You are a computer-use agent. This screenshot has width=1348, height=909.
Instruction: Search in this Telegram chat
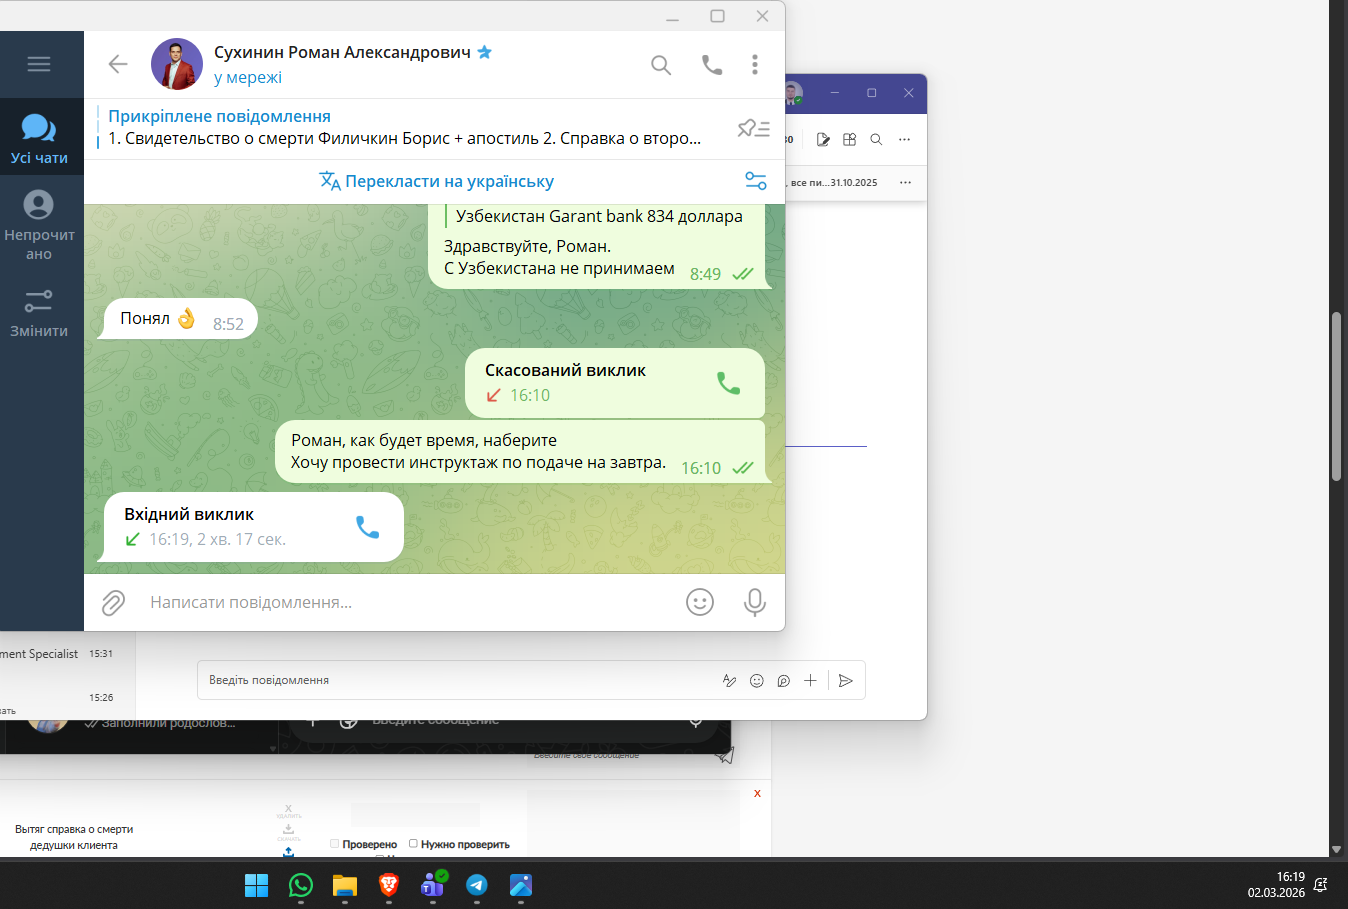(x=661, y=65)
